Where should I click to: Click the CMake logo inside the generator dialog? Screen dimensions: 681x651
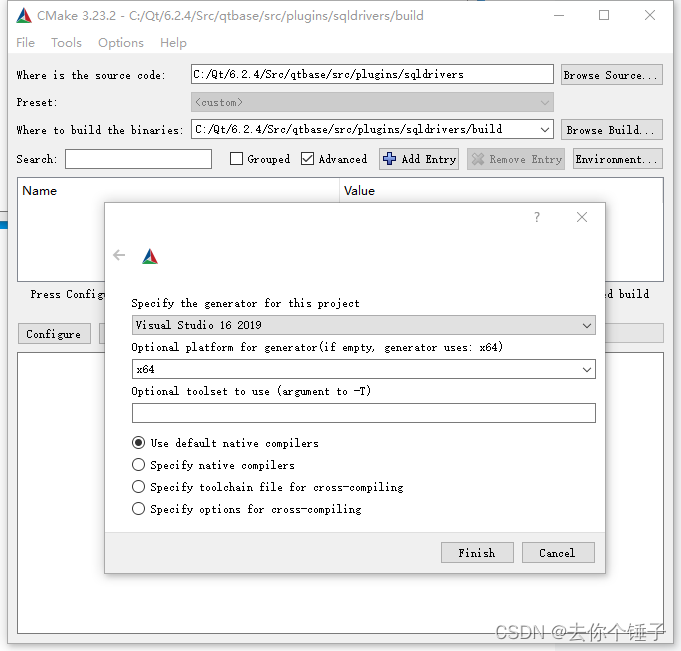tap(150, 256)
